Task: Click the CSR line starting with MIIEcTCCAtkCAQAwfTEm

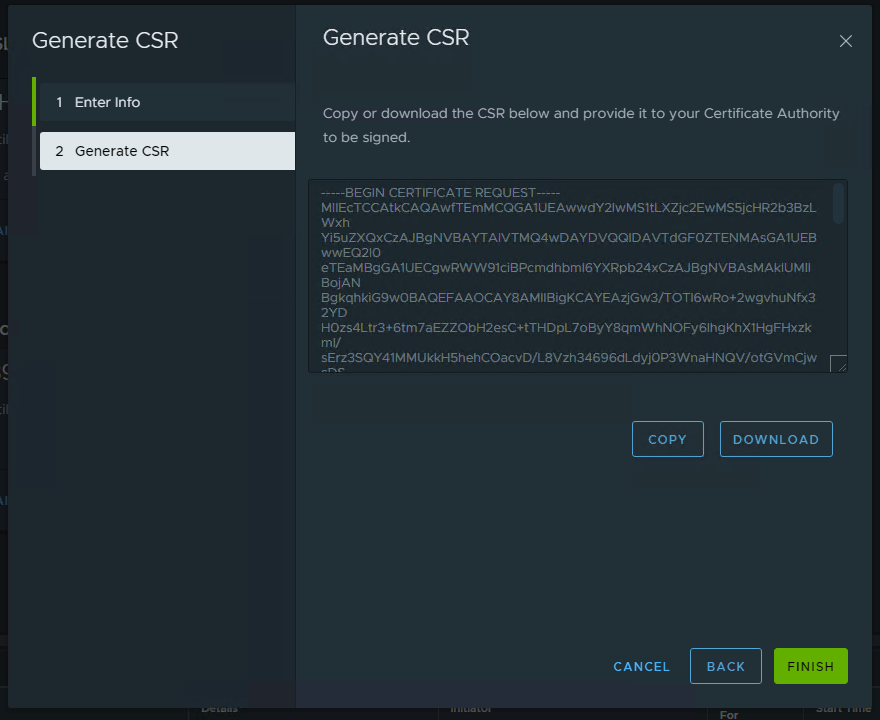Action: click(568, 207)
